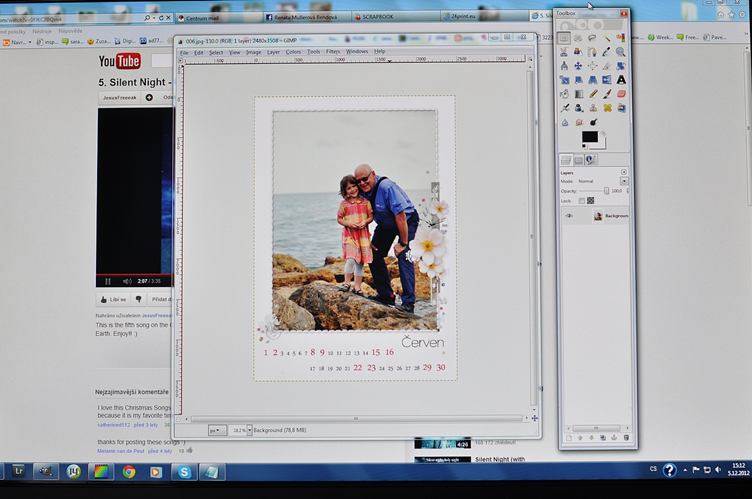Pause the YouTube video
Image resolution: width=752 pixels, height=499 pixels.
108,281
